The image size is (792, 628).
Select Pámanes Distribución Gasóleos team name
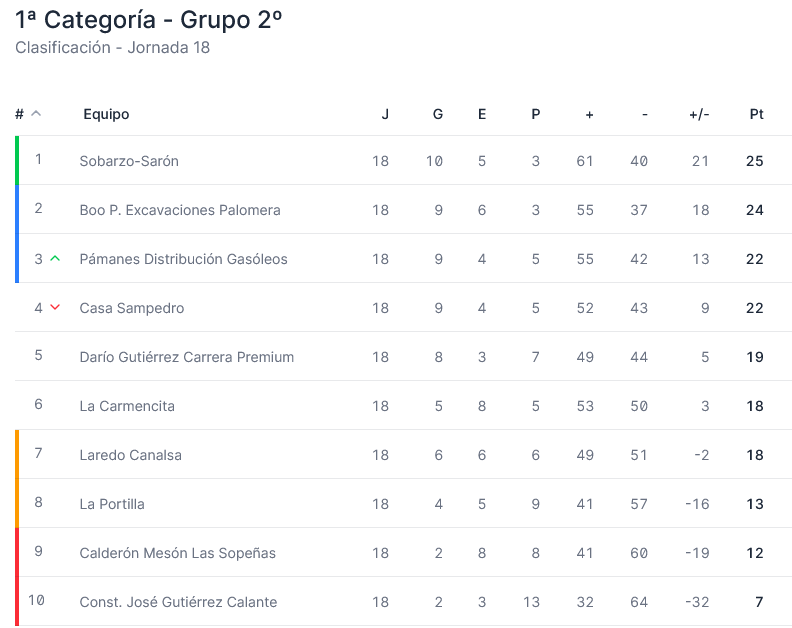pos(183,259)
